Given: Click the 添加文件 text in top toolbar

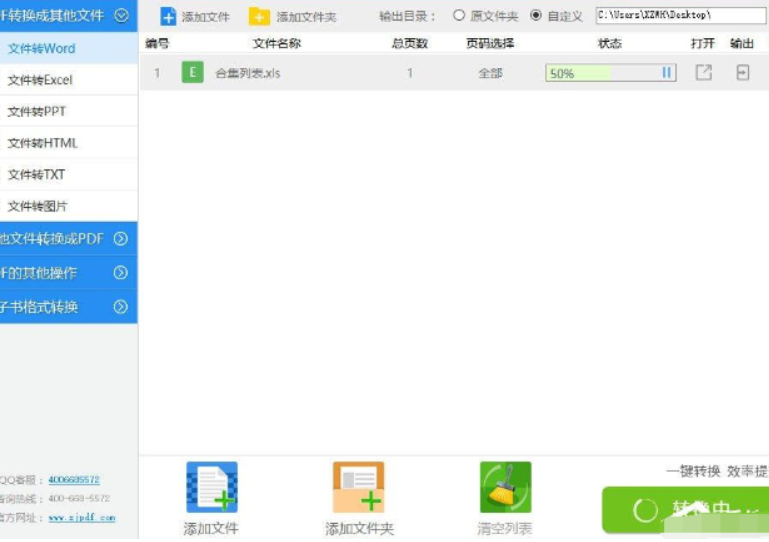Looking at the screenshot, I should [x=205, y=17].
